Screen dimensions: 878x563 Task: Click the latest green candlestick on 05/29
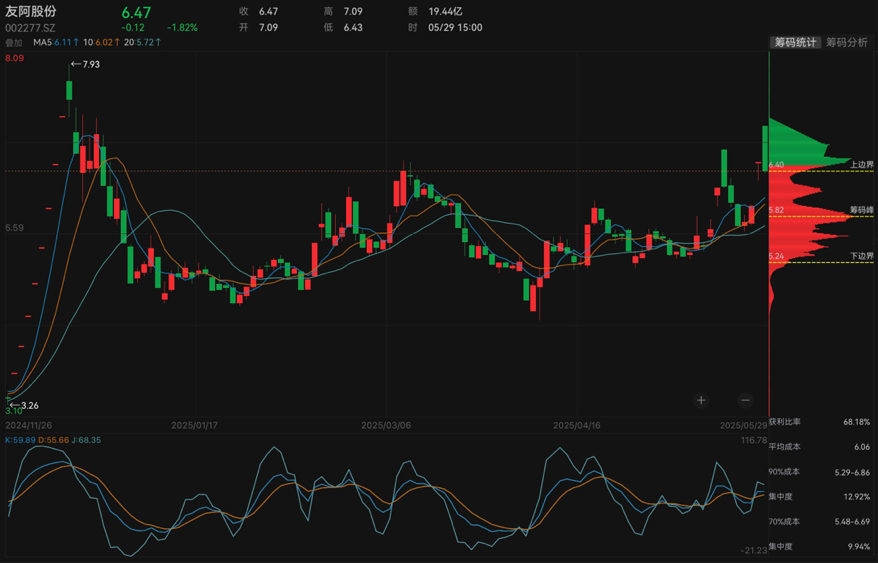(x=765, y=148)
